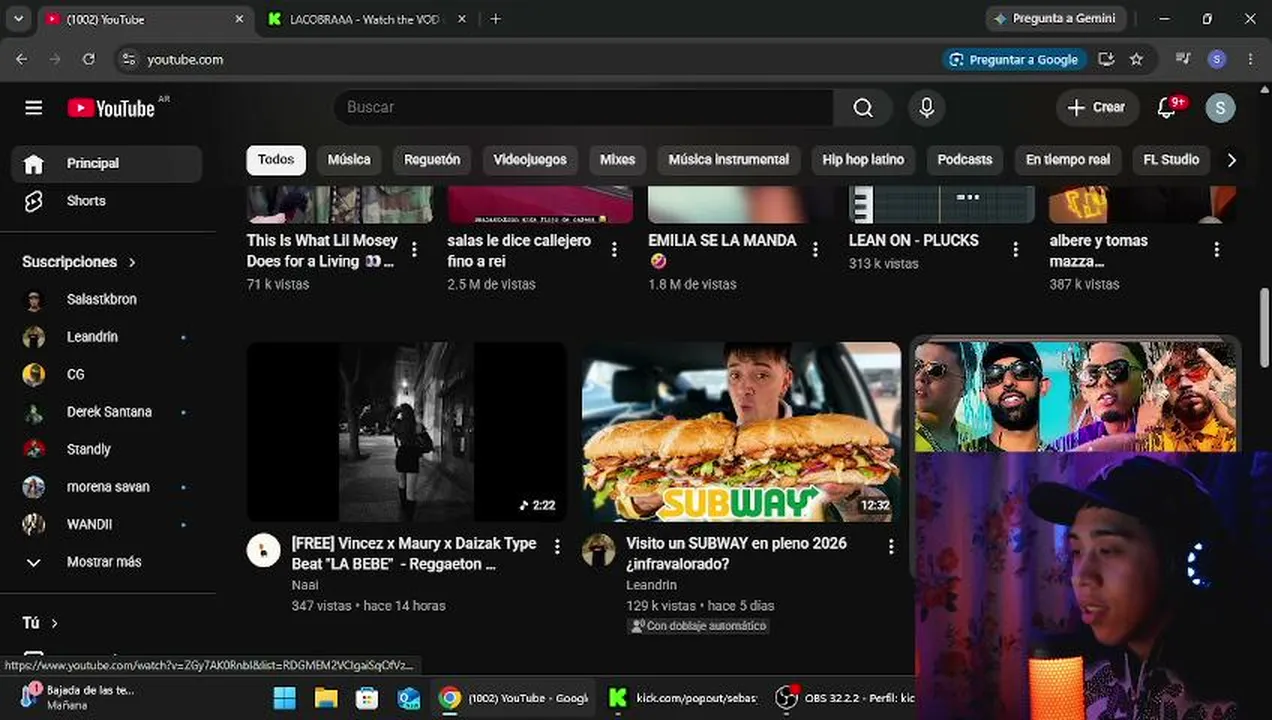Click the Buscar search field
Image resolution: width=1272 pixels, height=720 pixels.
coord(583,108)
